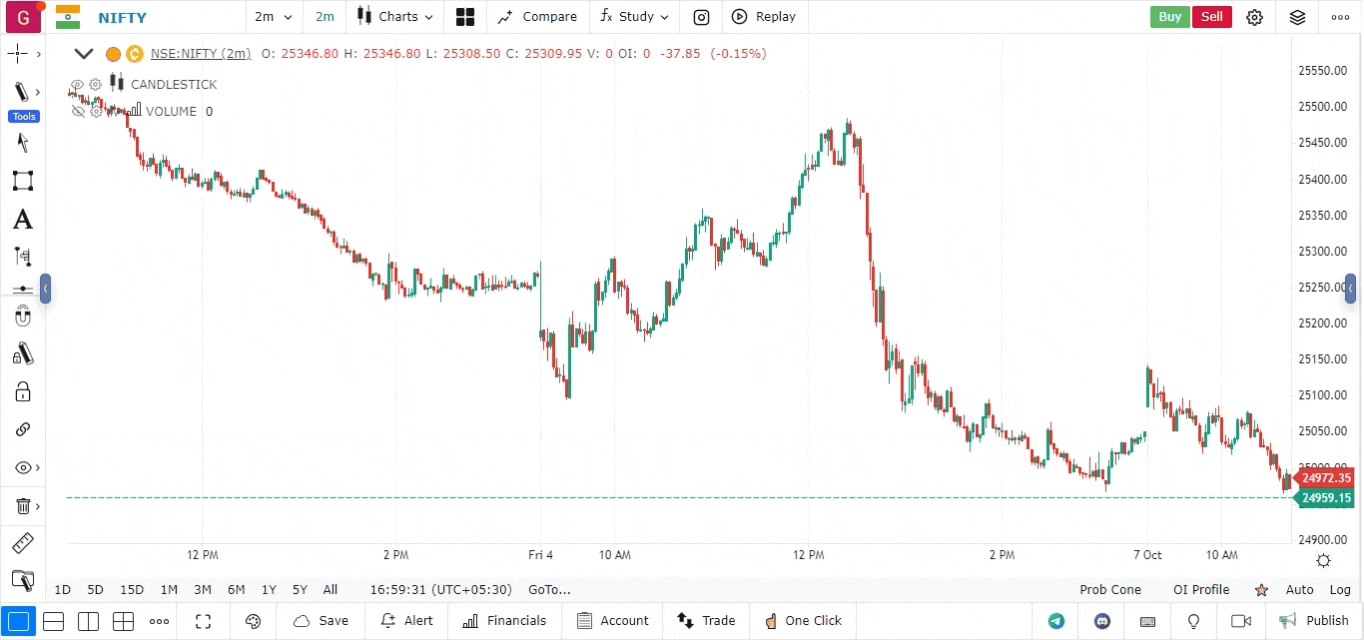Open the Study indicators dropdown
Image resolution: width=1364 pixels, height=640 pixels.
(x=634, y=17)
